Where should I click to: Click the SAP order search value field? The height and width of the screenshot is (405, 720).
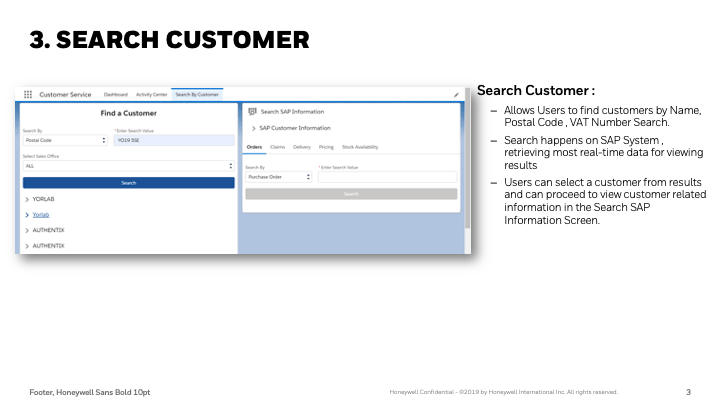click(x=387, y=177)
